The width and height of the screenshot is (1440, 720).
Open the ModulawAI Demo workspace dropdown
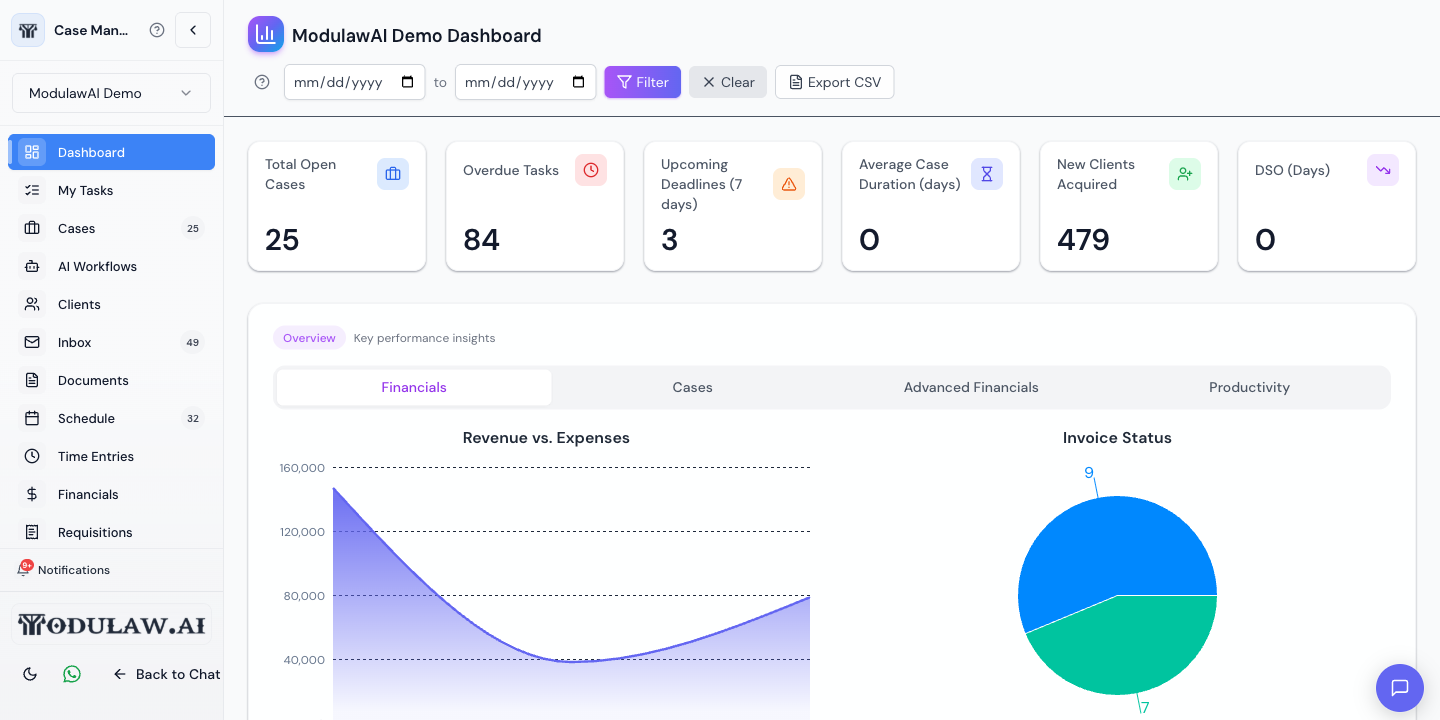tap(111, 93)
